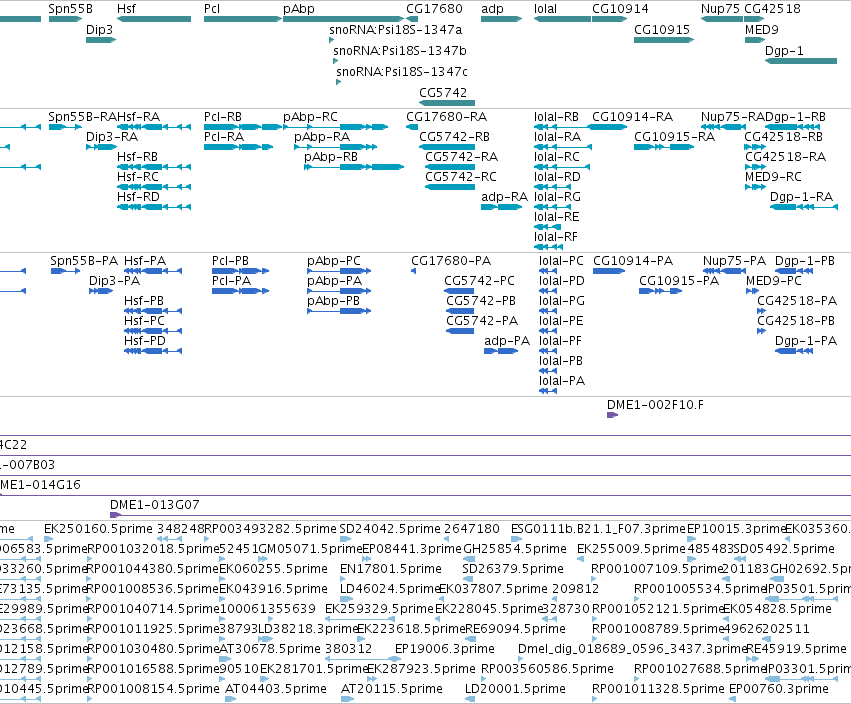Viewport: 851px width, 704px height.
Task: Click the Dip3-PA protein glyph
Action: pos(101,291)
